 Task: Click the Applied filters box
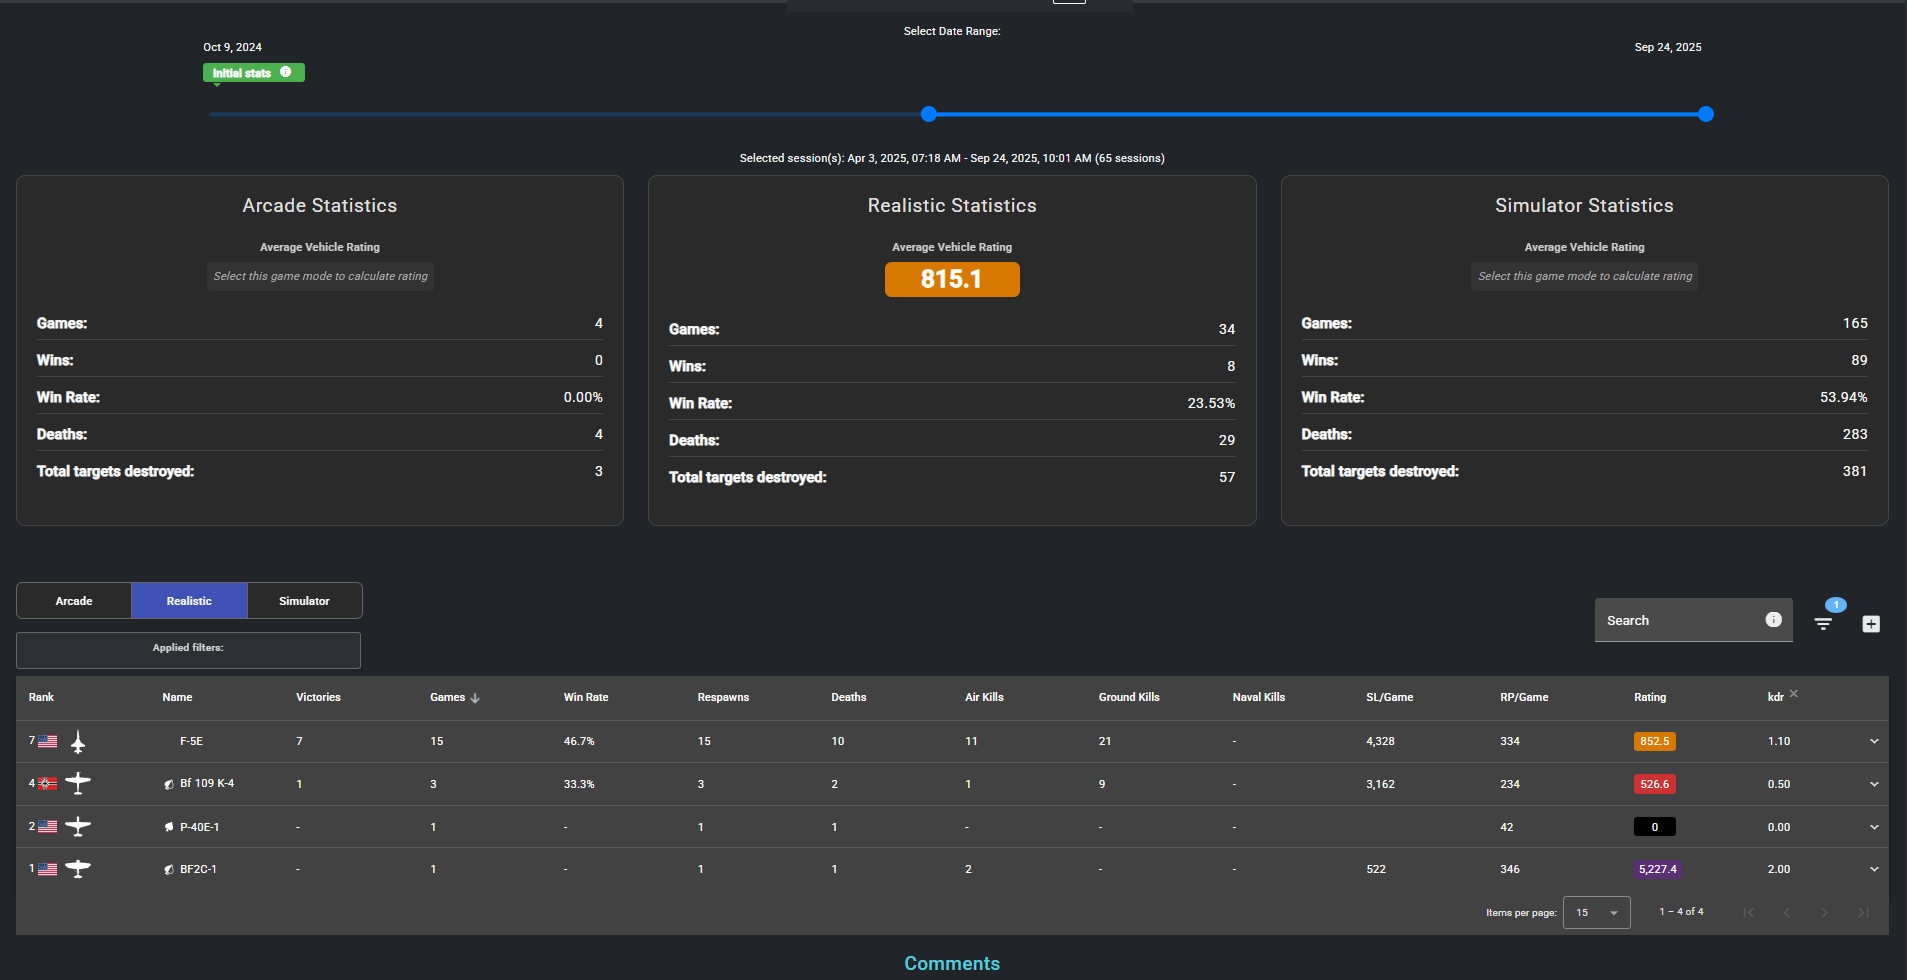coord(188,650)
